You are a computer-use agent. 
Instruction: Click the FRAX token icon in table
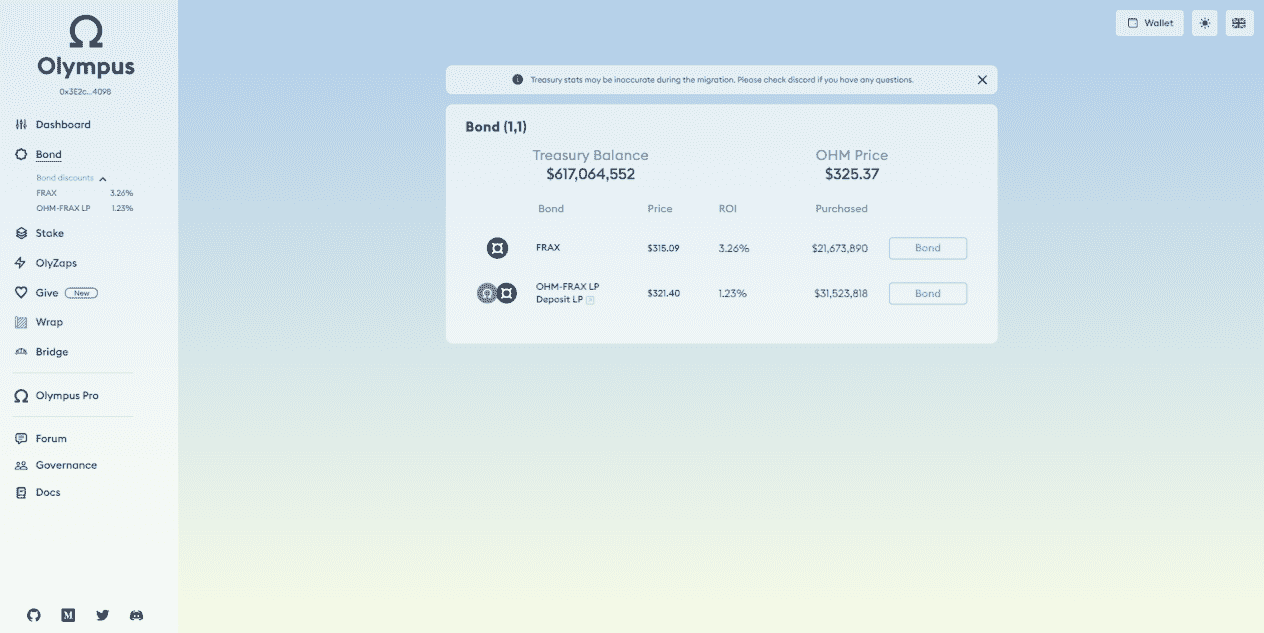coord(497,248)
